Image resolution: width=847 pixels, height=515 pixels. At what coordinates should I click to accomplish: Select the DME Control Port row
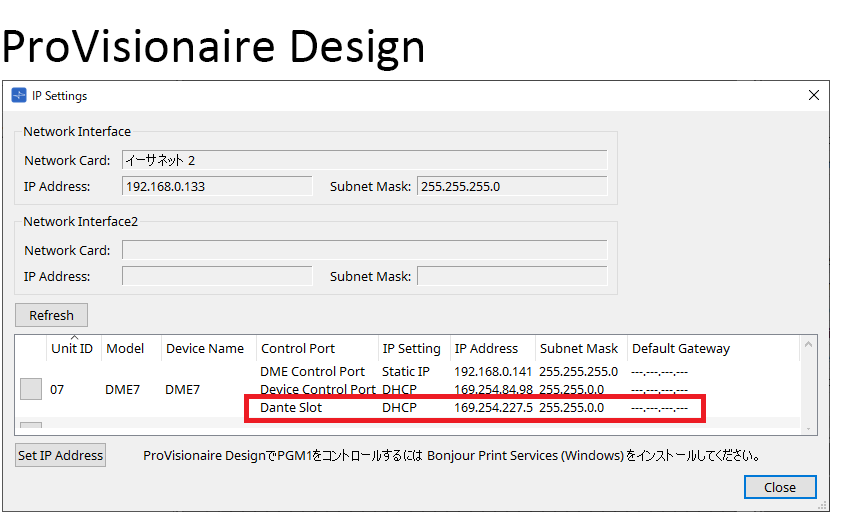coord(313,371)
